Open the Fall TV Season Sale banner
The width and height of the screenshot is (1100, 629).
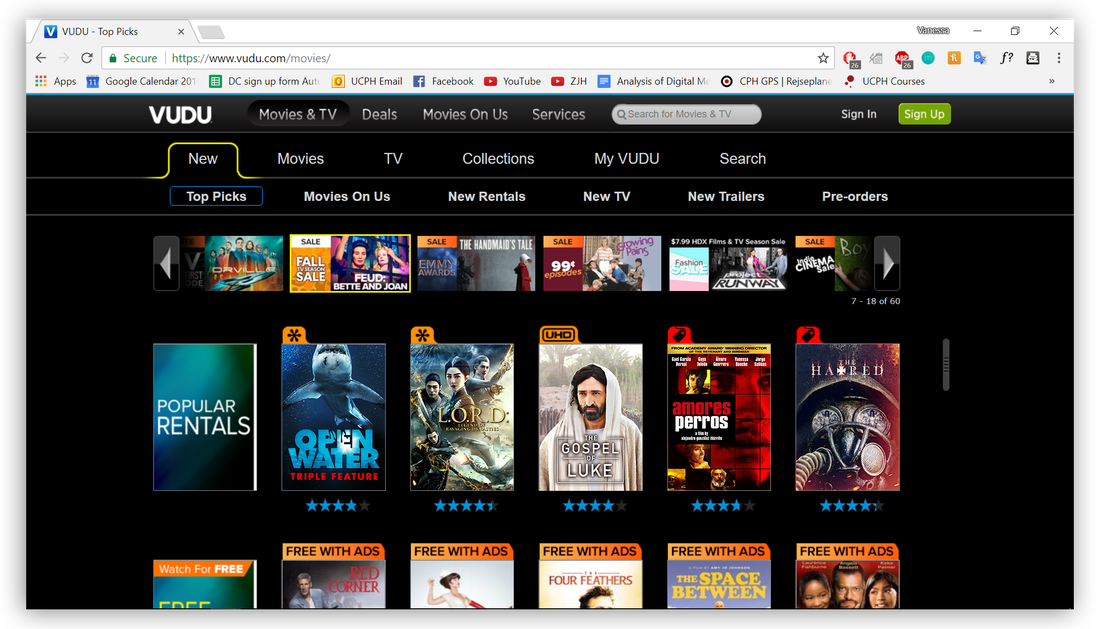[x=350, y=264]
